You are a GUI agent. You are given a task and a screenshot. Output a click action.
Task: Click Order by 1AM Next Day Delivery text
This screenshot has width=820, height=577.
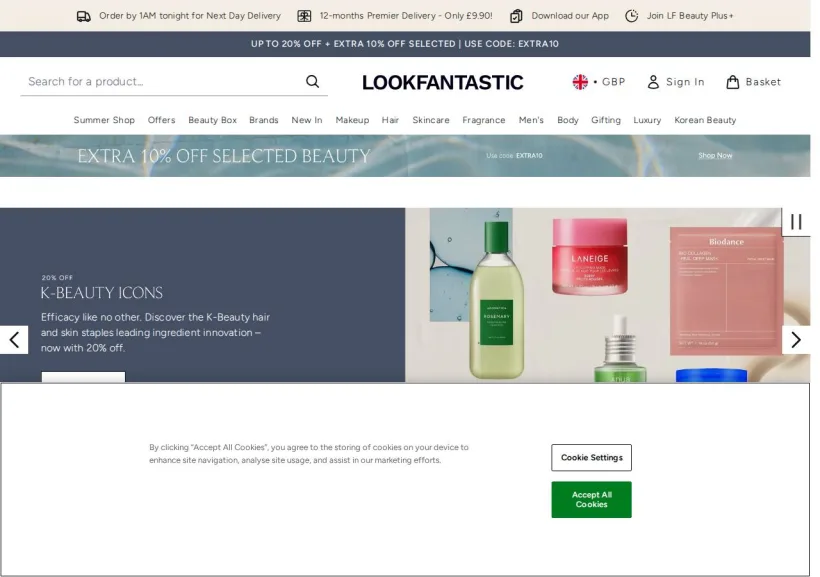pos(190,16)
